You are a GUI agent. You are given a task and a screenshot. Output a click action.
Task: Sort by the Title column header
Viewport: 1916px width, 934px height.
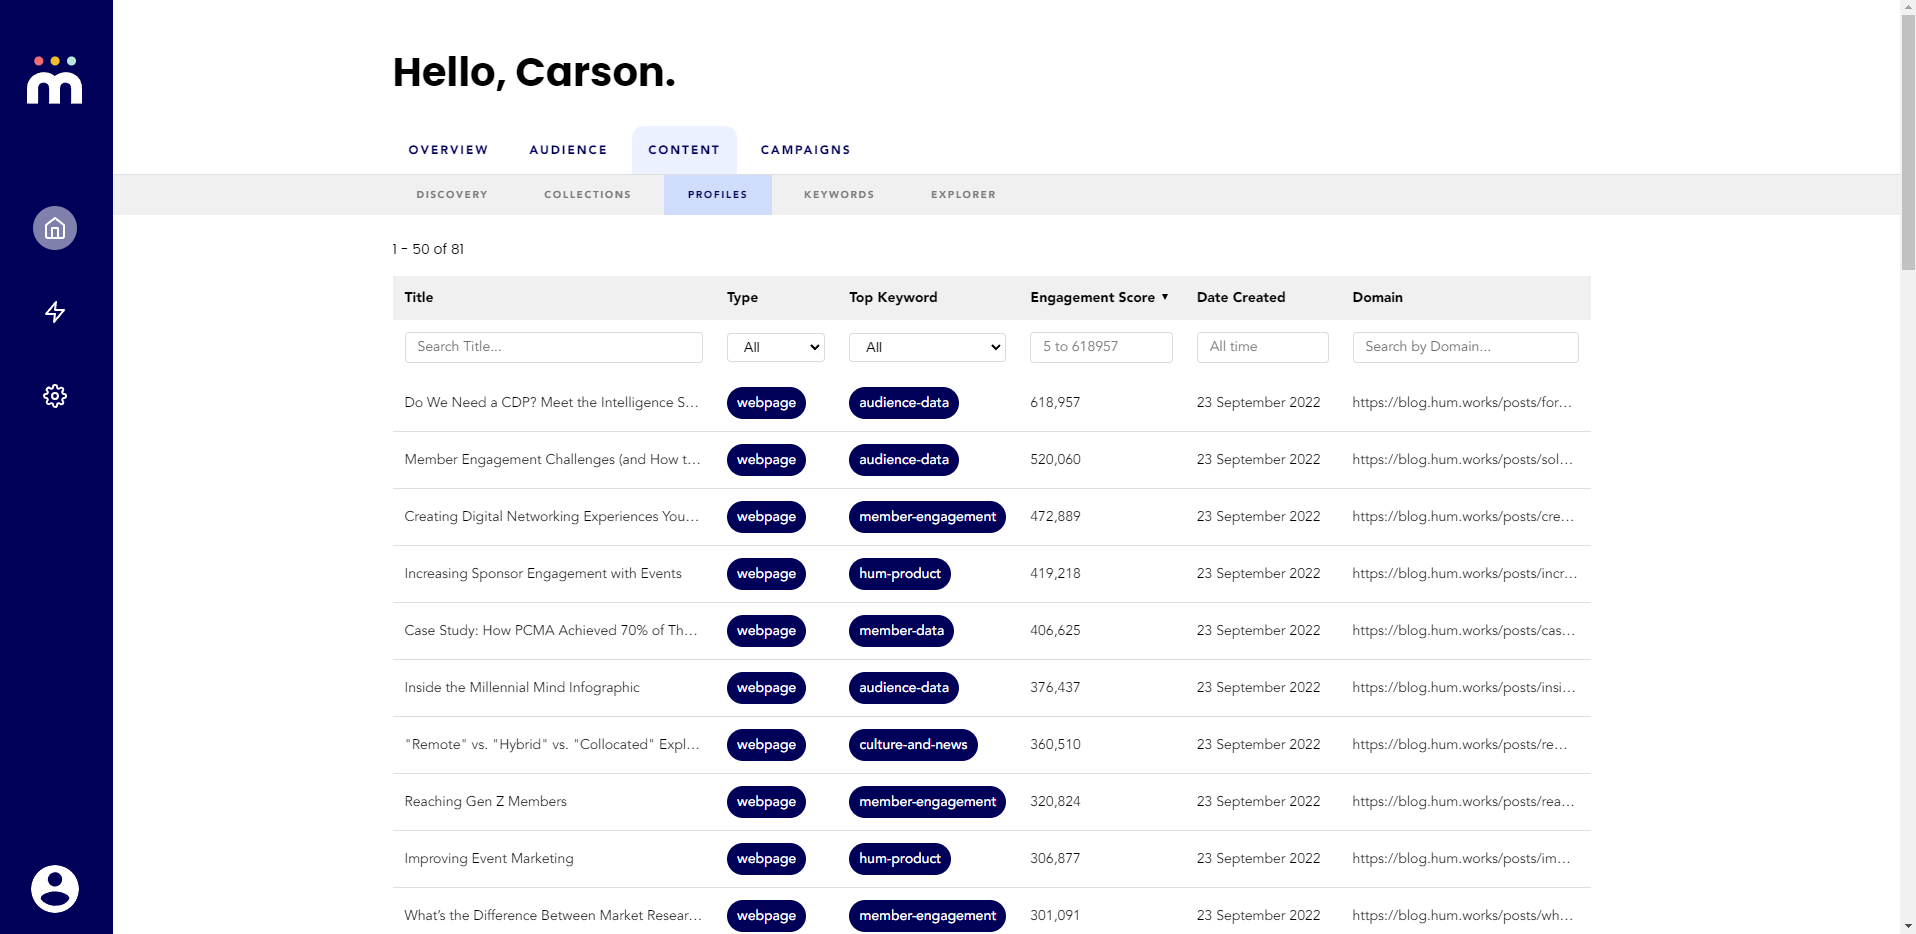[x=419, y=297]
